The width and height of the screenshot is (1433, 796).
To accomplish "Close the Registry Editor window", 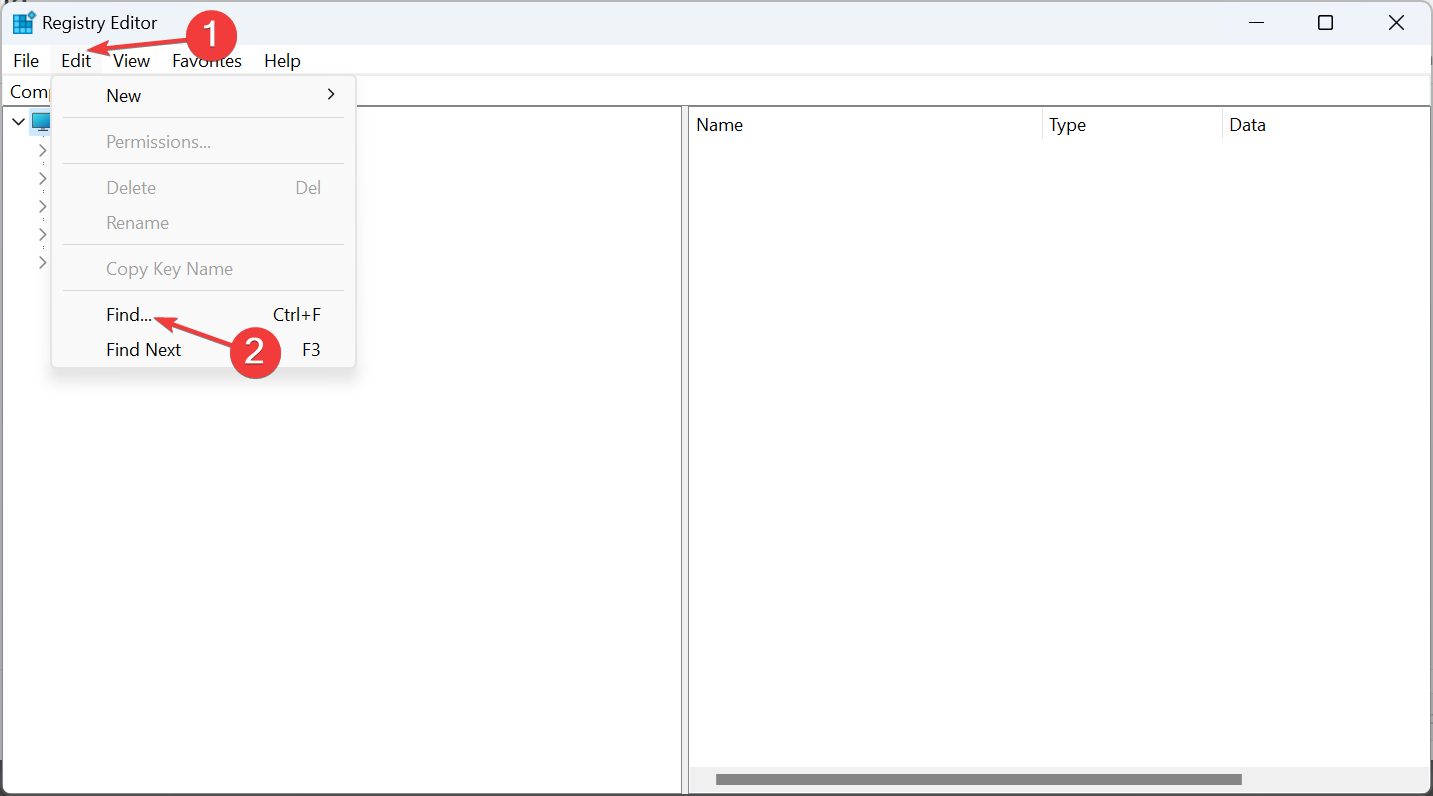I will tap(1396, 23).
